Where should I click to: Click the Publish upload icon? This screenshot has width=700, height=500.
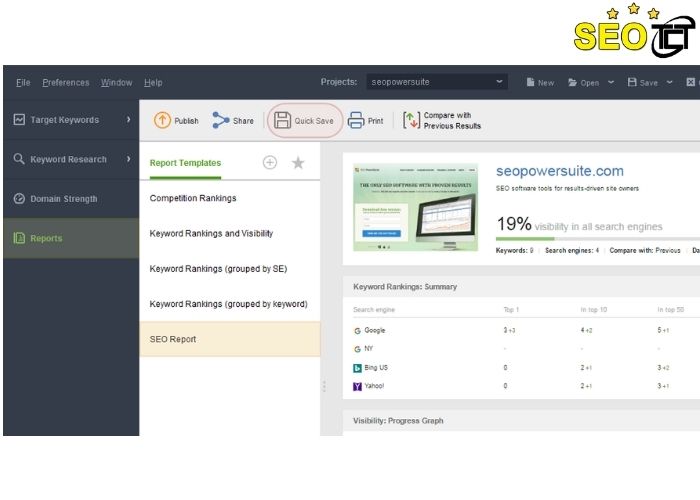162,120
